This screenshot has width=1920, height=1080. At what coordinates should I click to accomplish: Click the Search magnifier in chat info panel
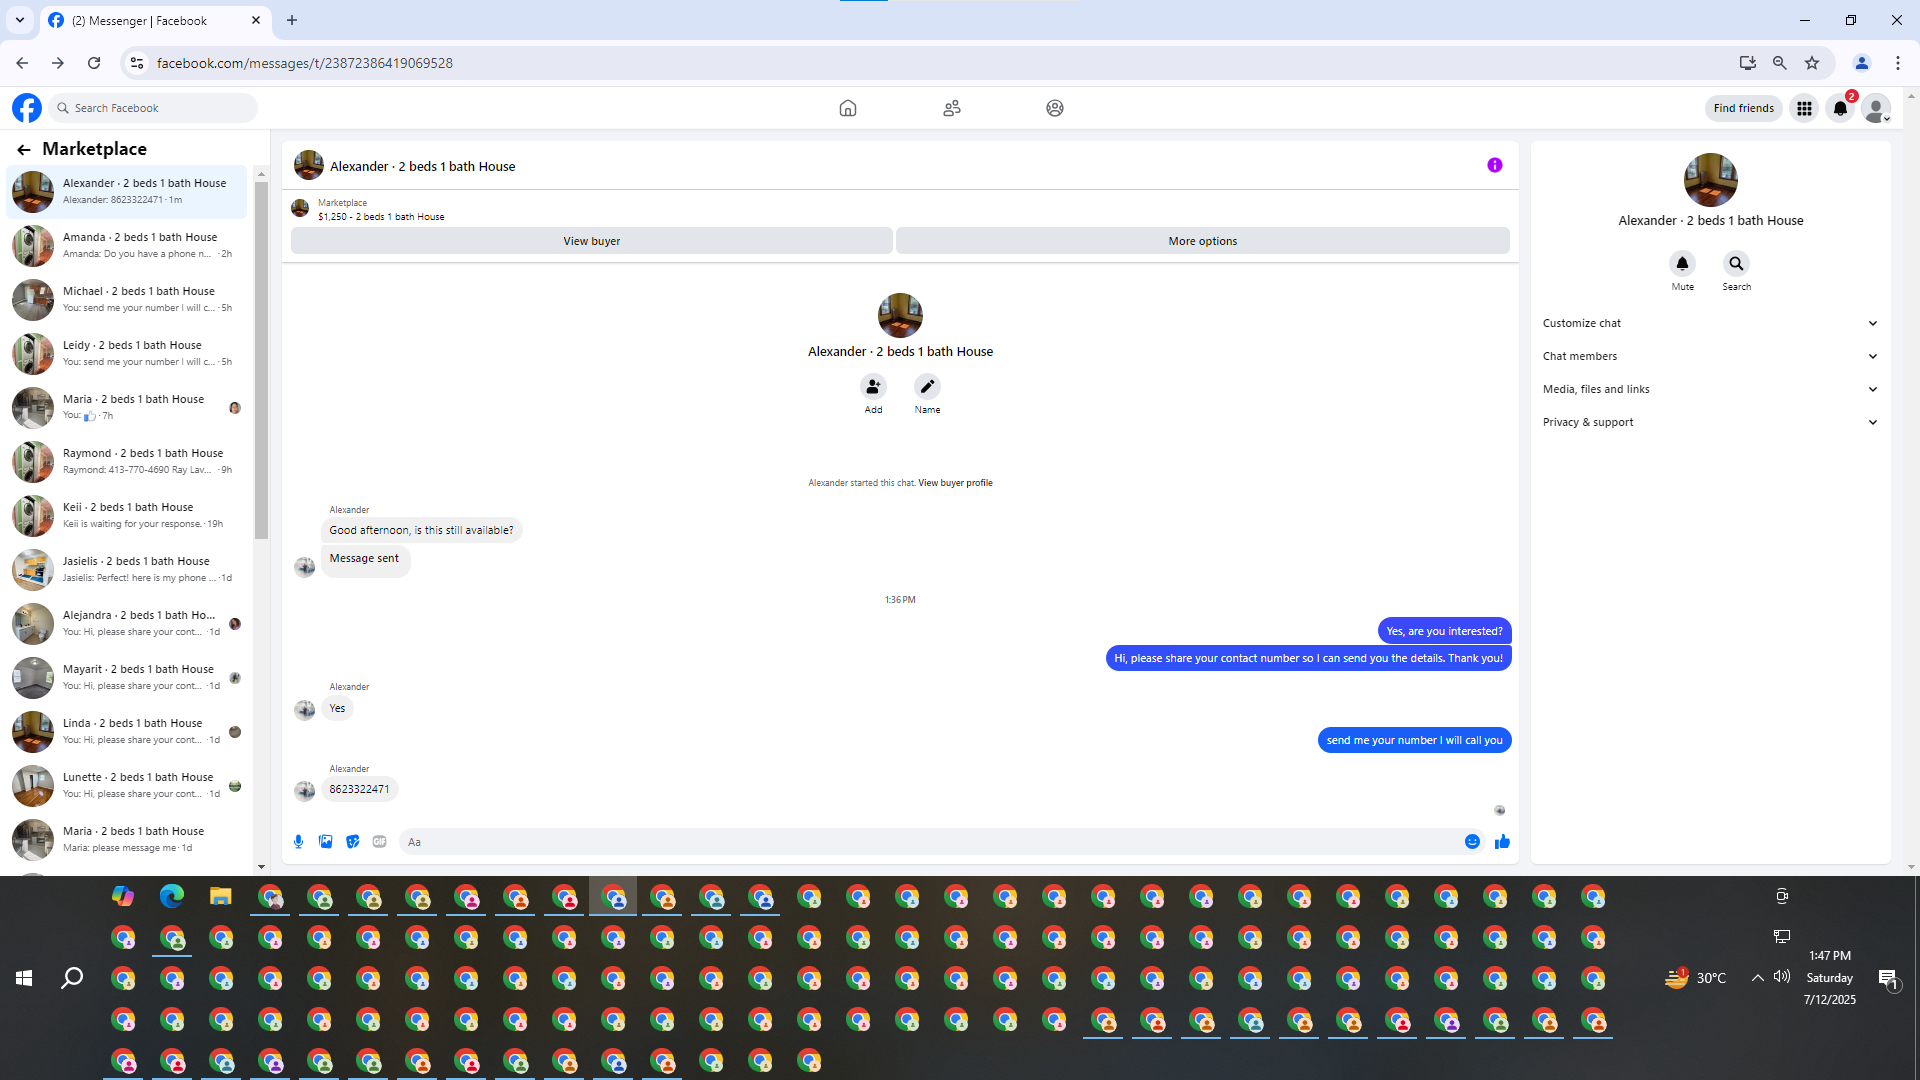(1736, 264)
